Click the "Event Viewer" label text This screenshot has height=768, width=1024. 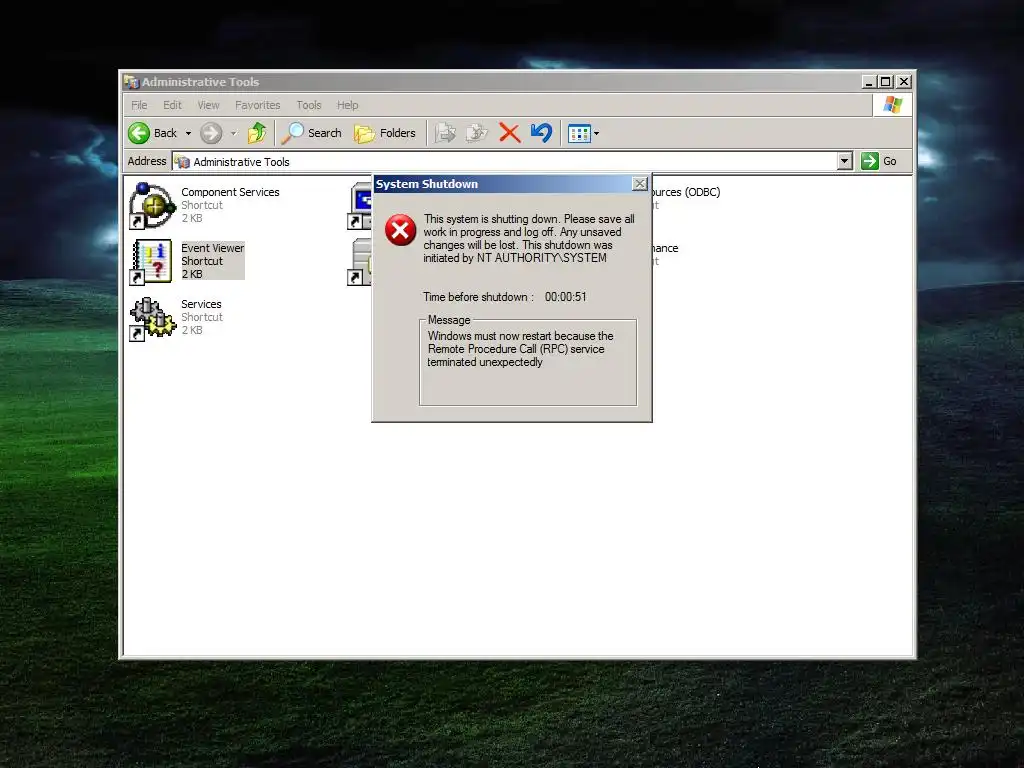pos(212,248)
